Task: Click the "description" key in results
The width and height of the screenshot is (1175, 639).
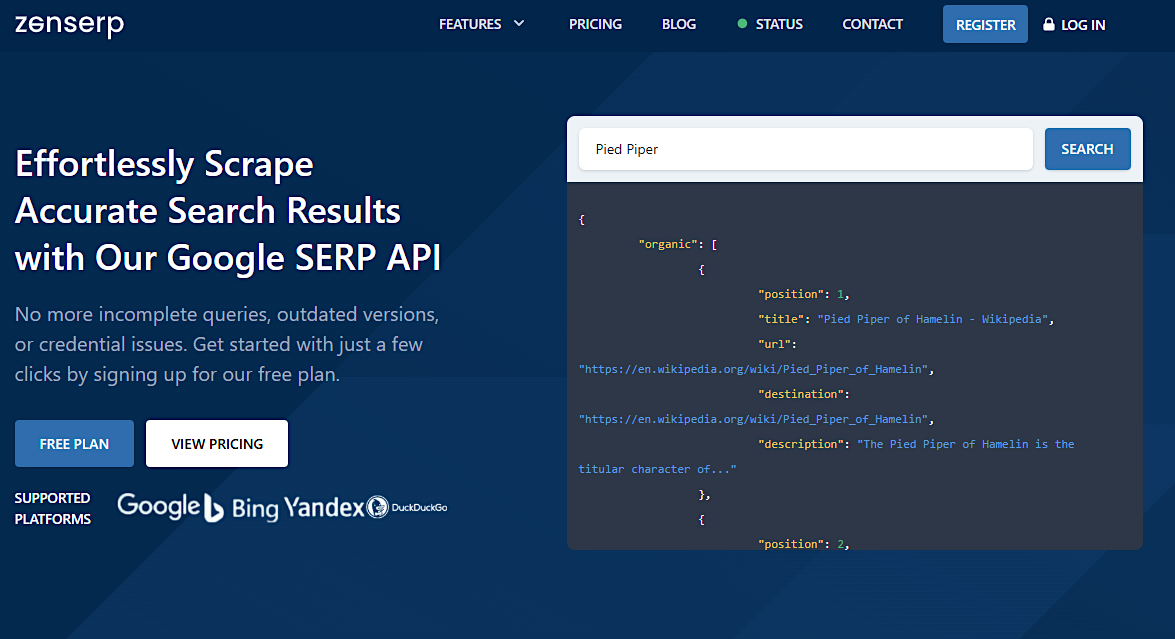Action: click(x=800, y=444)
